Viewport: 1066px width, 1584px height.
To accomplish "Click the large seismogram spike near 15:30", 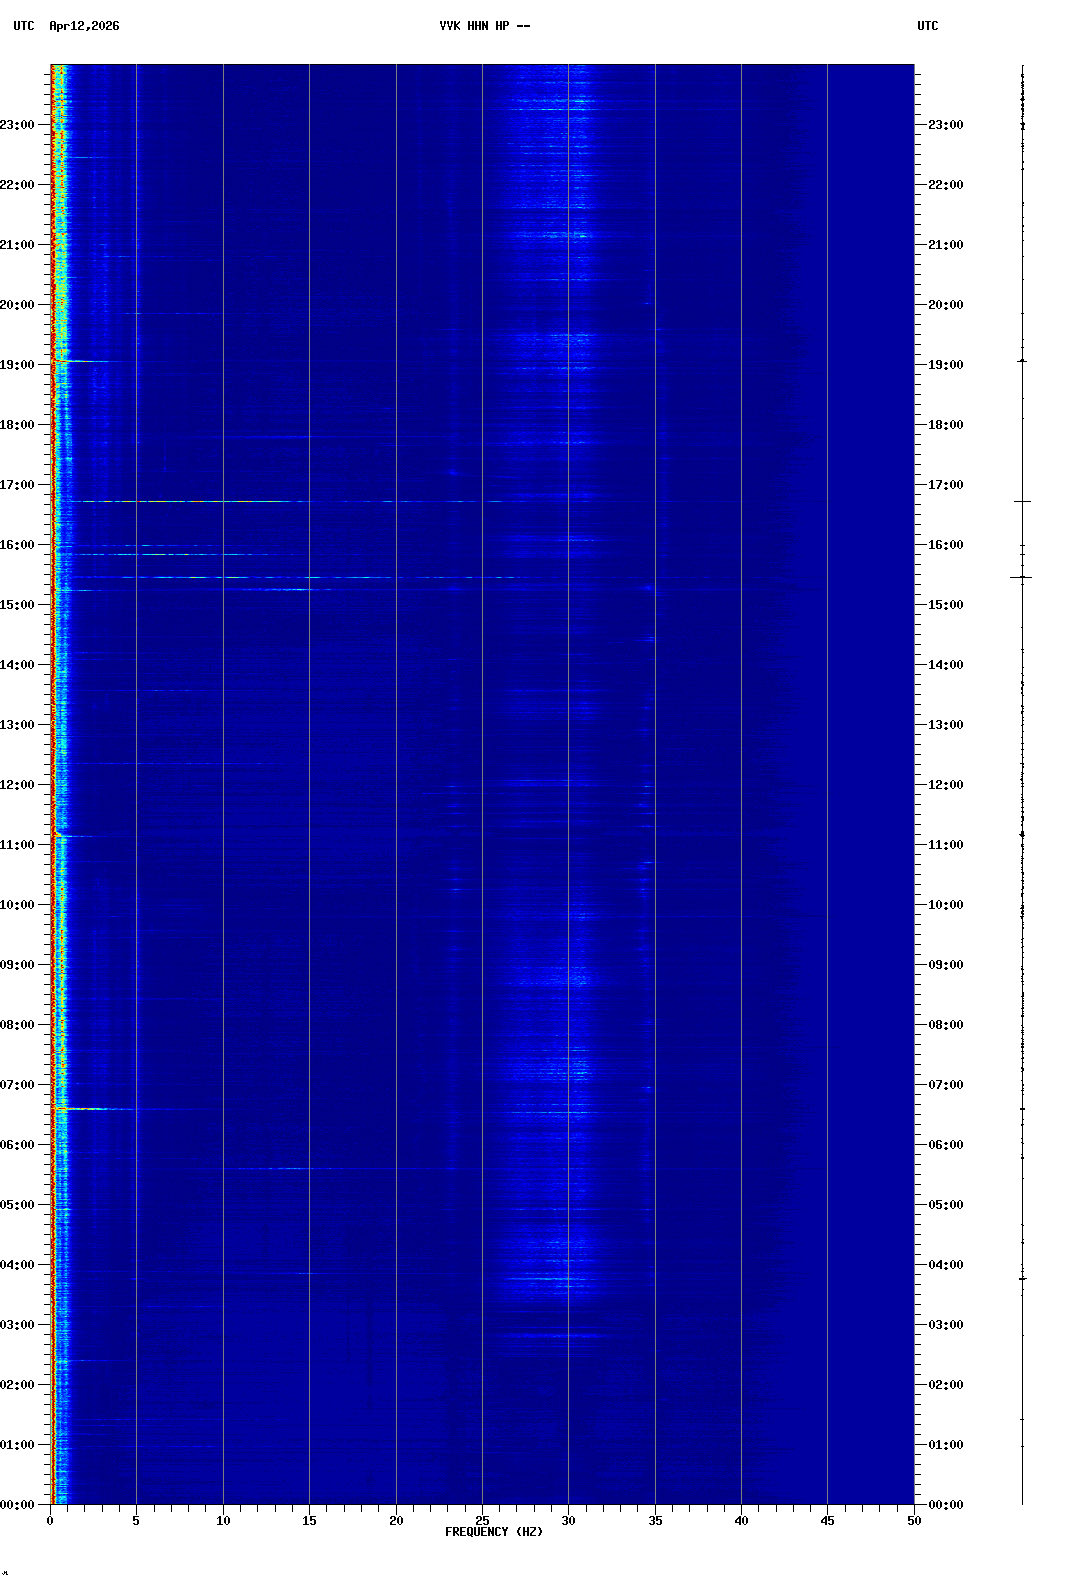I will [1021, 577].
